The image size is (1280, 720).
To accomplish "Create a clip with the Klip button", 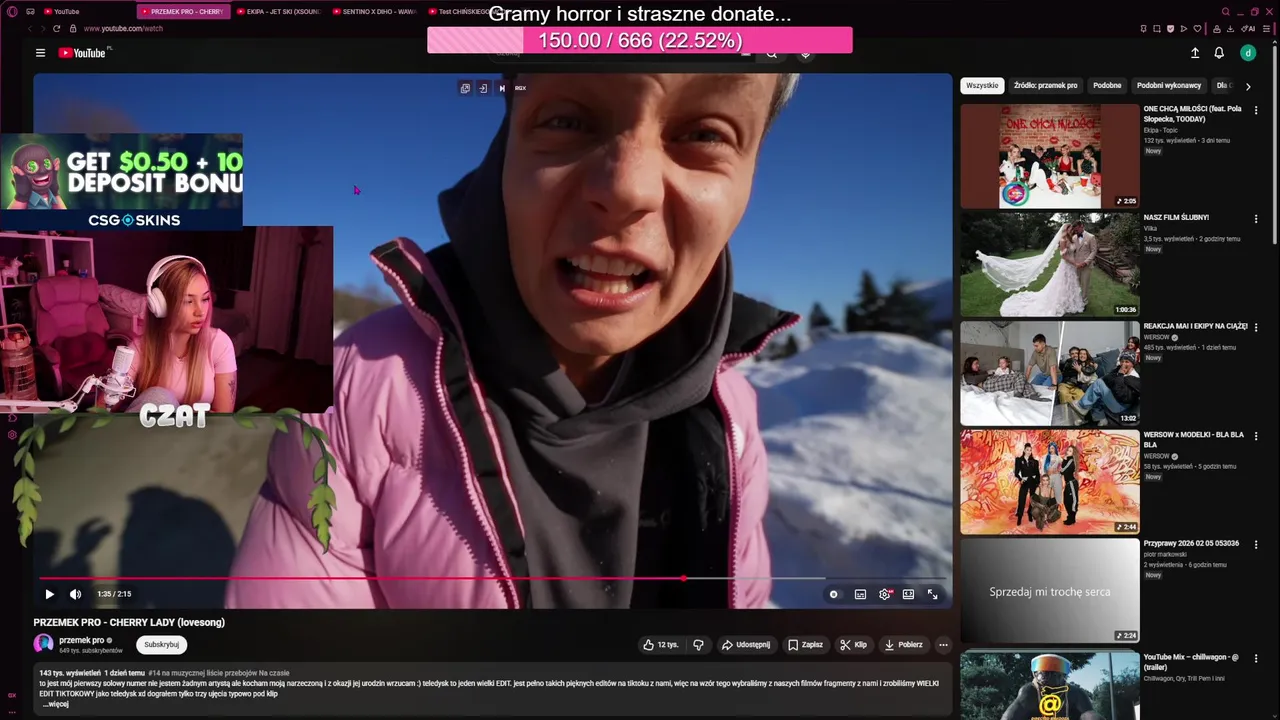I will [853, 645].
